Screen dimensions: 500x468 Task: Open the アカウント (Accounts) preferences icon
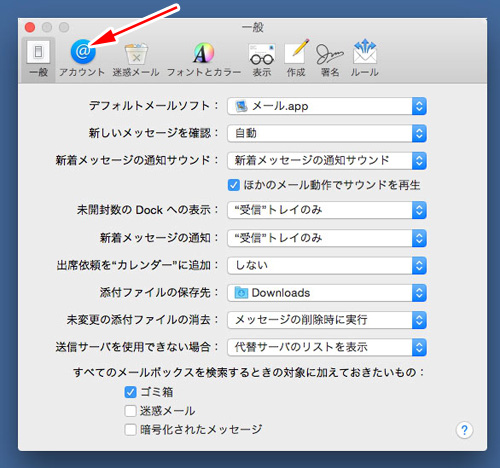click(x=82, y=57)
